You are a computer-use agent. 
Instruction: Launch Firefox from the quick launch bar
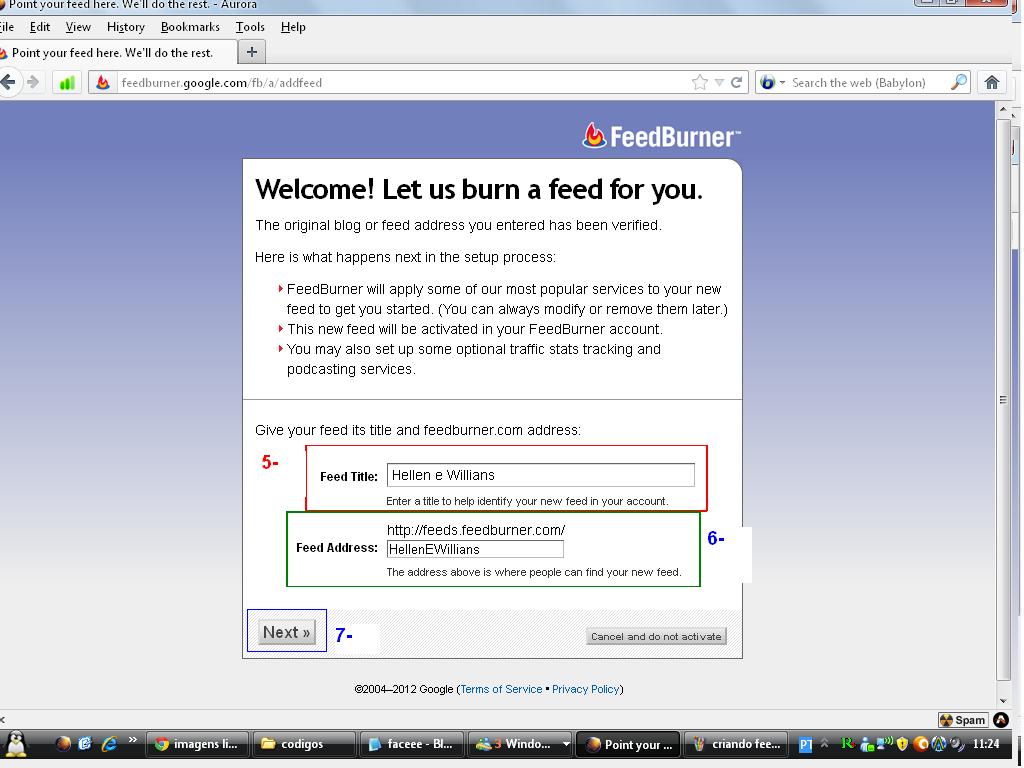[x=63, y=744]
